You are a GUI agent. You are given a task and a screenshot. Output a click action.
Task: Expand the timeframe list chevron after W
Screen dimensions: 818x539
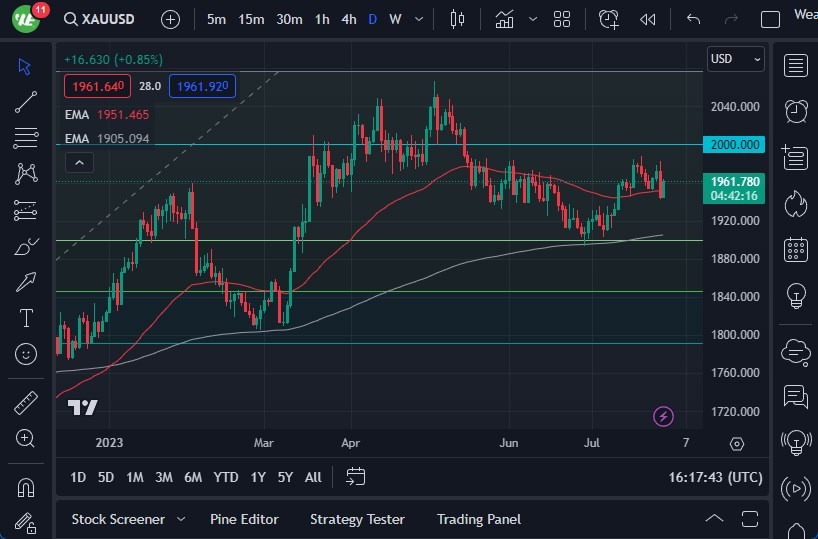tap(420, 19)
